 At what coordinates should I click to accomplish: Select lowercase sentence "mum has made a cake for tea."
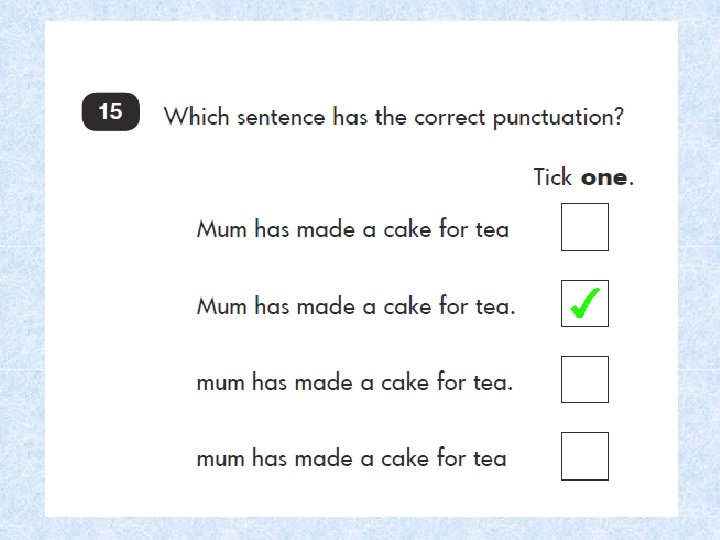[x=355, y=382]
